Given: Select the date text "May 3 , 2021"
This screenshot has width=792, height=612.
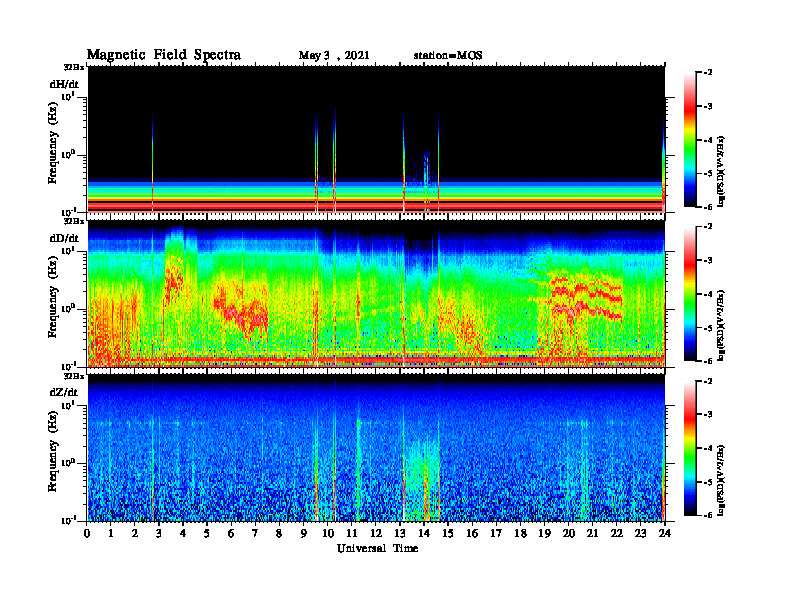Looking at the screenshot, I should (334, 56).
